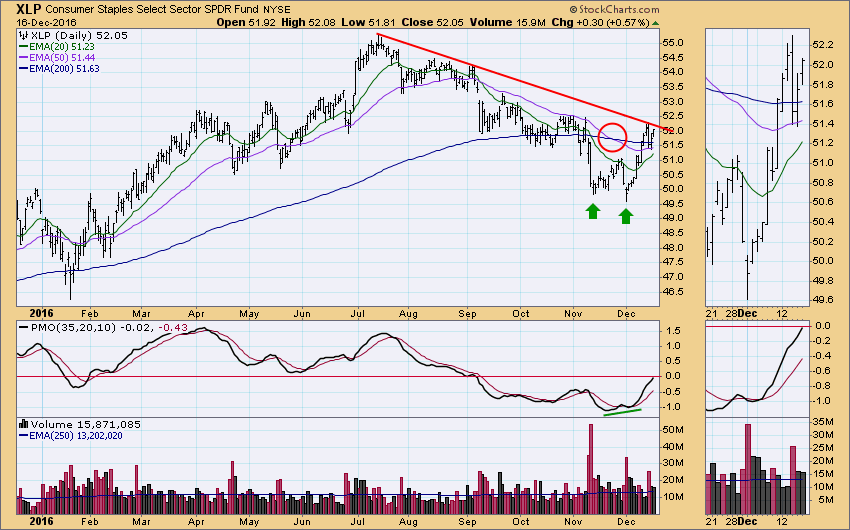Click the volume bars icon beside Volume 15,871,085
This screenshot has height=530, width=850.
[x=23, y=424]
